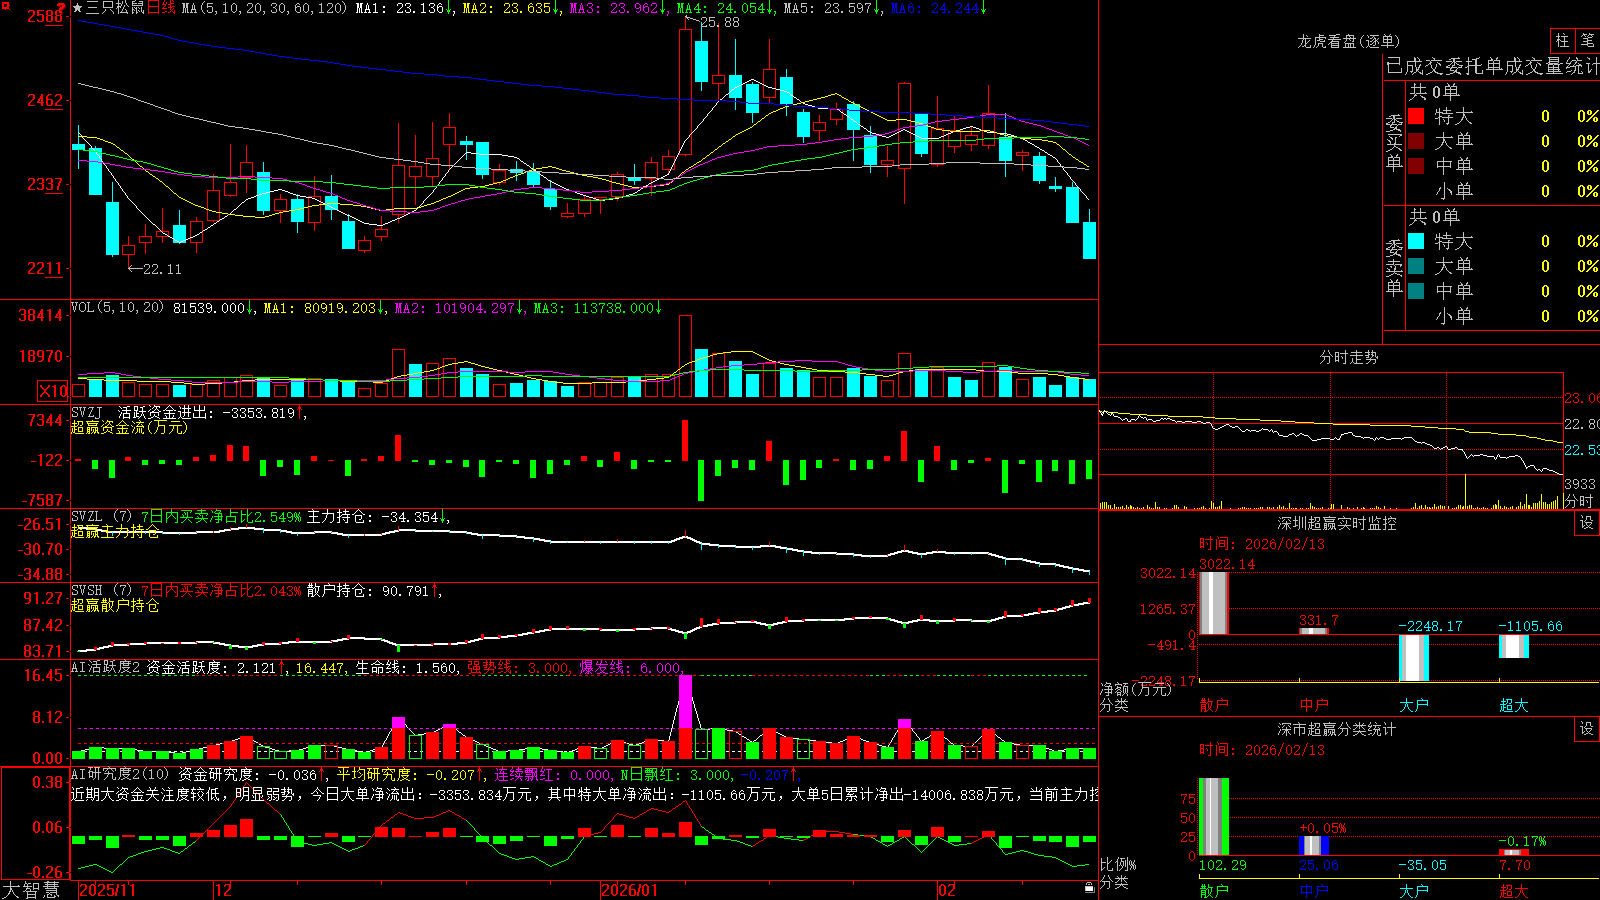Click the 25.88 high price annotation
Viewport: 1600px width, 900px height.
[x=720, y=22]
